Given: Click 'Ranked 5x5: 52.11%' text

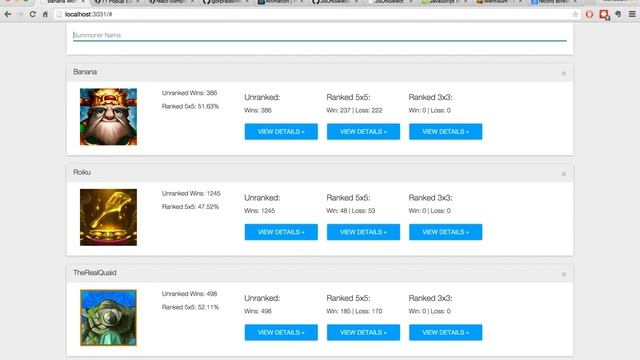Looking at the screenshot, I should coord(190,307).
